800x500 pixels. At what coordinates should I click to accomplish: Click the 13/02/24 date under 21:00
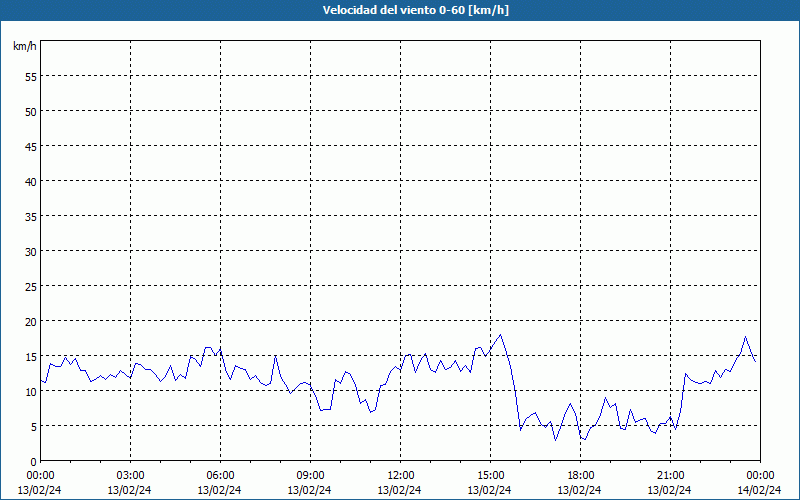[x=669, y=490]
